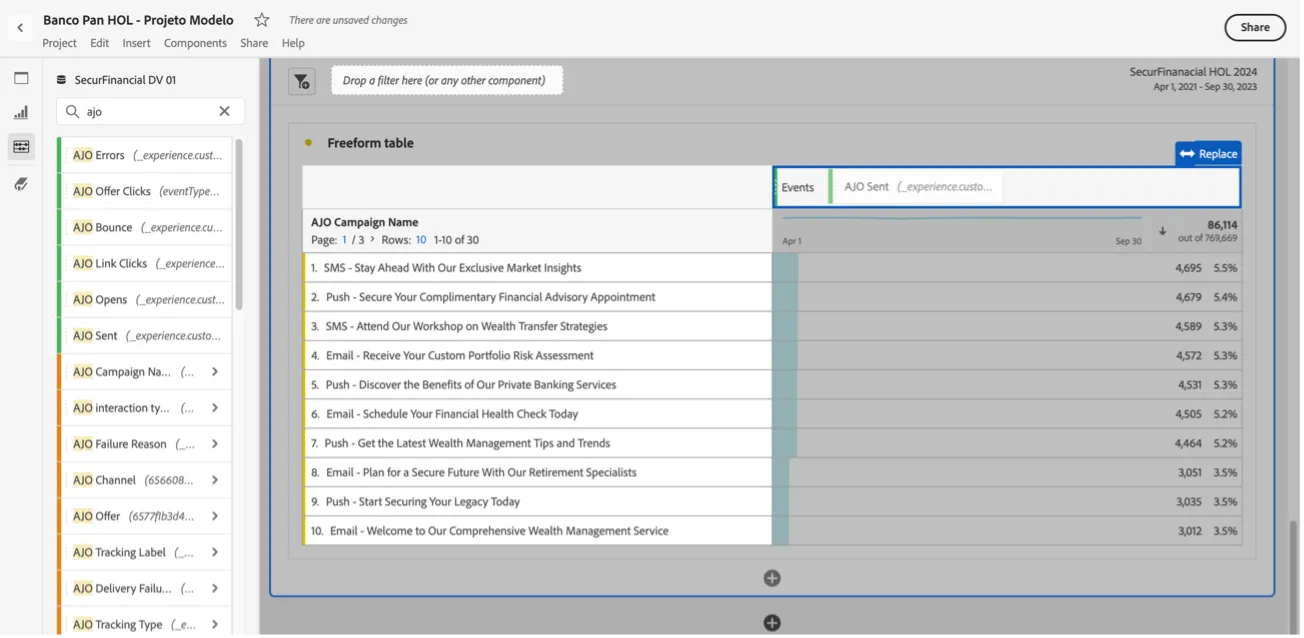Select the Components icon in the left rail
This screenshot has height=638, width=1304.
pyautogui.click(x=21, y=147)
